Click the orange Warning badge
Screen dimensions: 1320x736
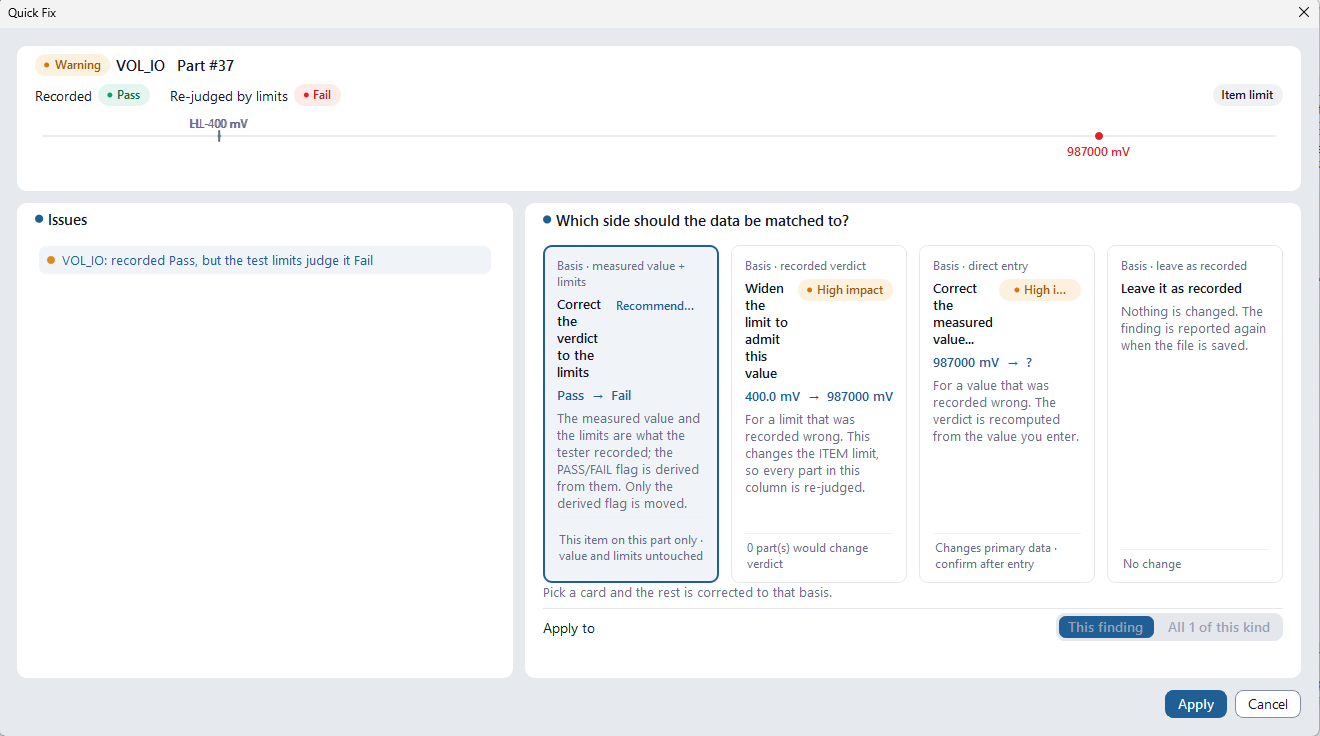72,65
